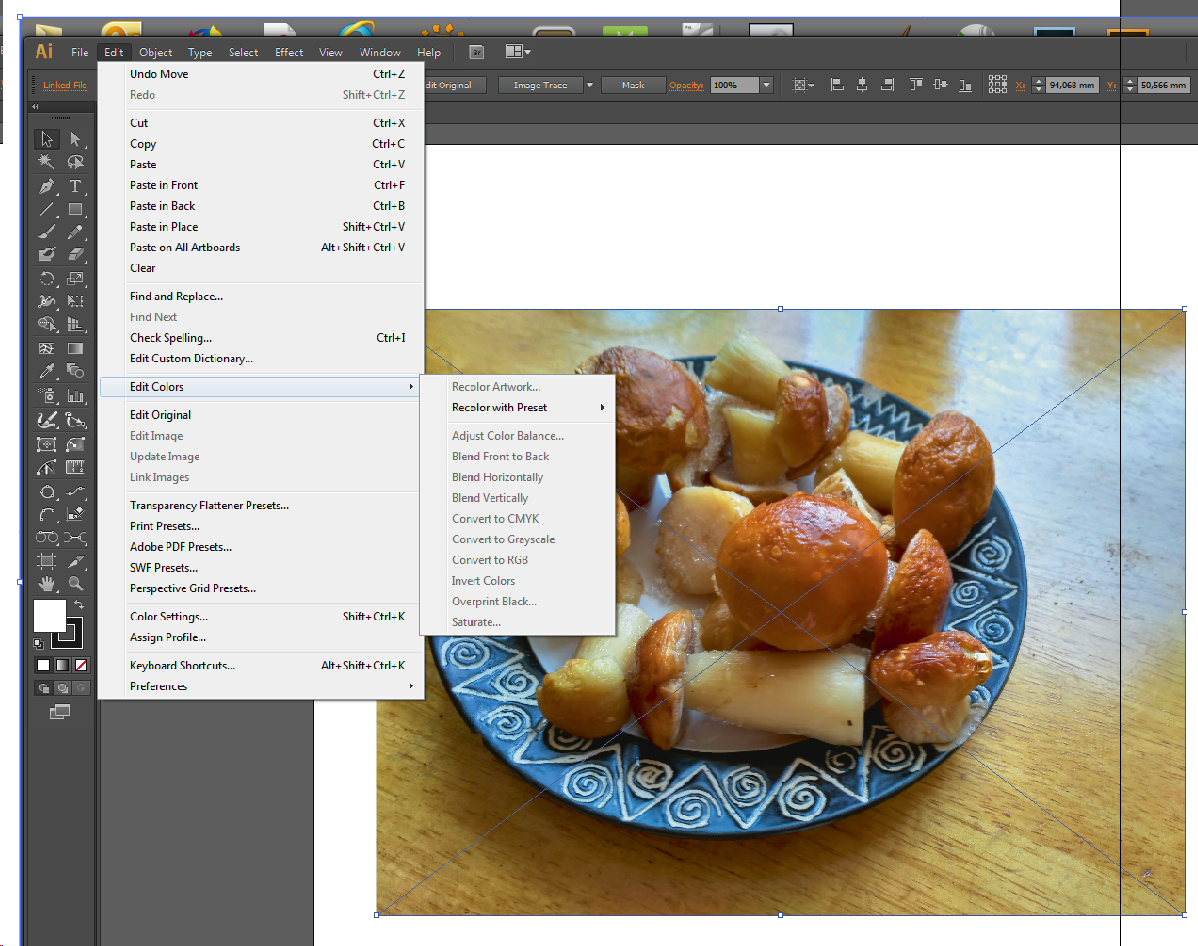Reset to Default Fill and Stroke
Screen dimensions: 1198x946
pyautogui.click(x=38, y=643)
